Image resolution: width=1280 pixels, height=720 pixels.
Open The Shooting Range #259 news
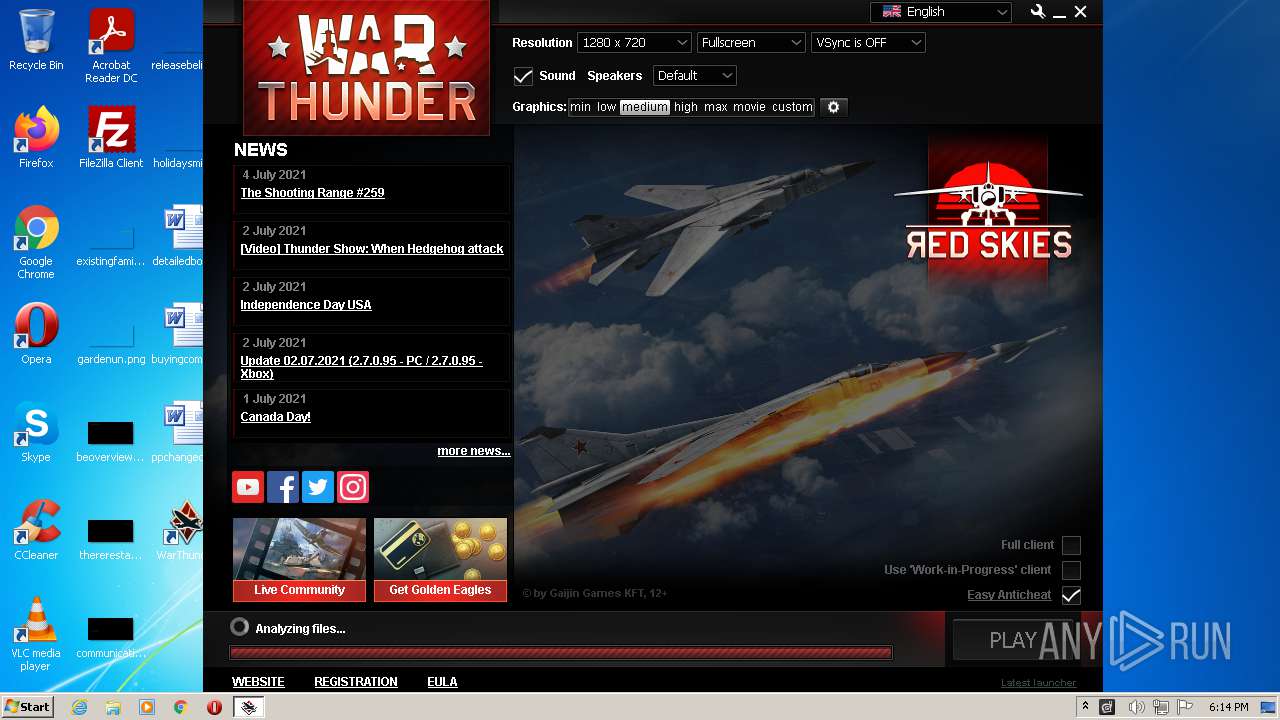pyautogui.click(x=312, y=193)
